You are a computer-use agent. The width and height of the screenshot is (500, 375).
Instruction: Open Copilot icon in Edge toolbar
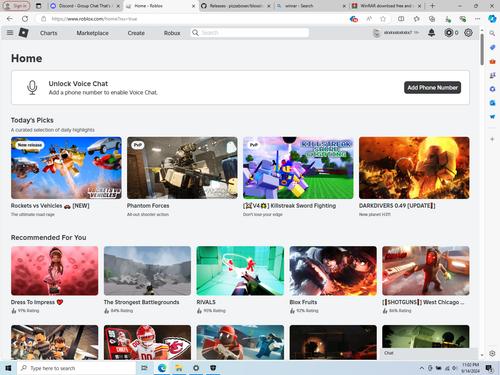tap(492, 19)
